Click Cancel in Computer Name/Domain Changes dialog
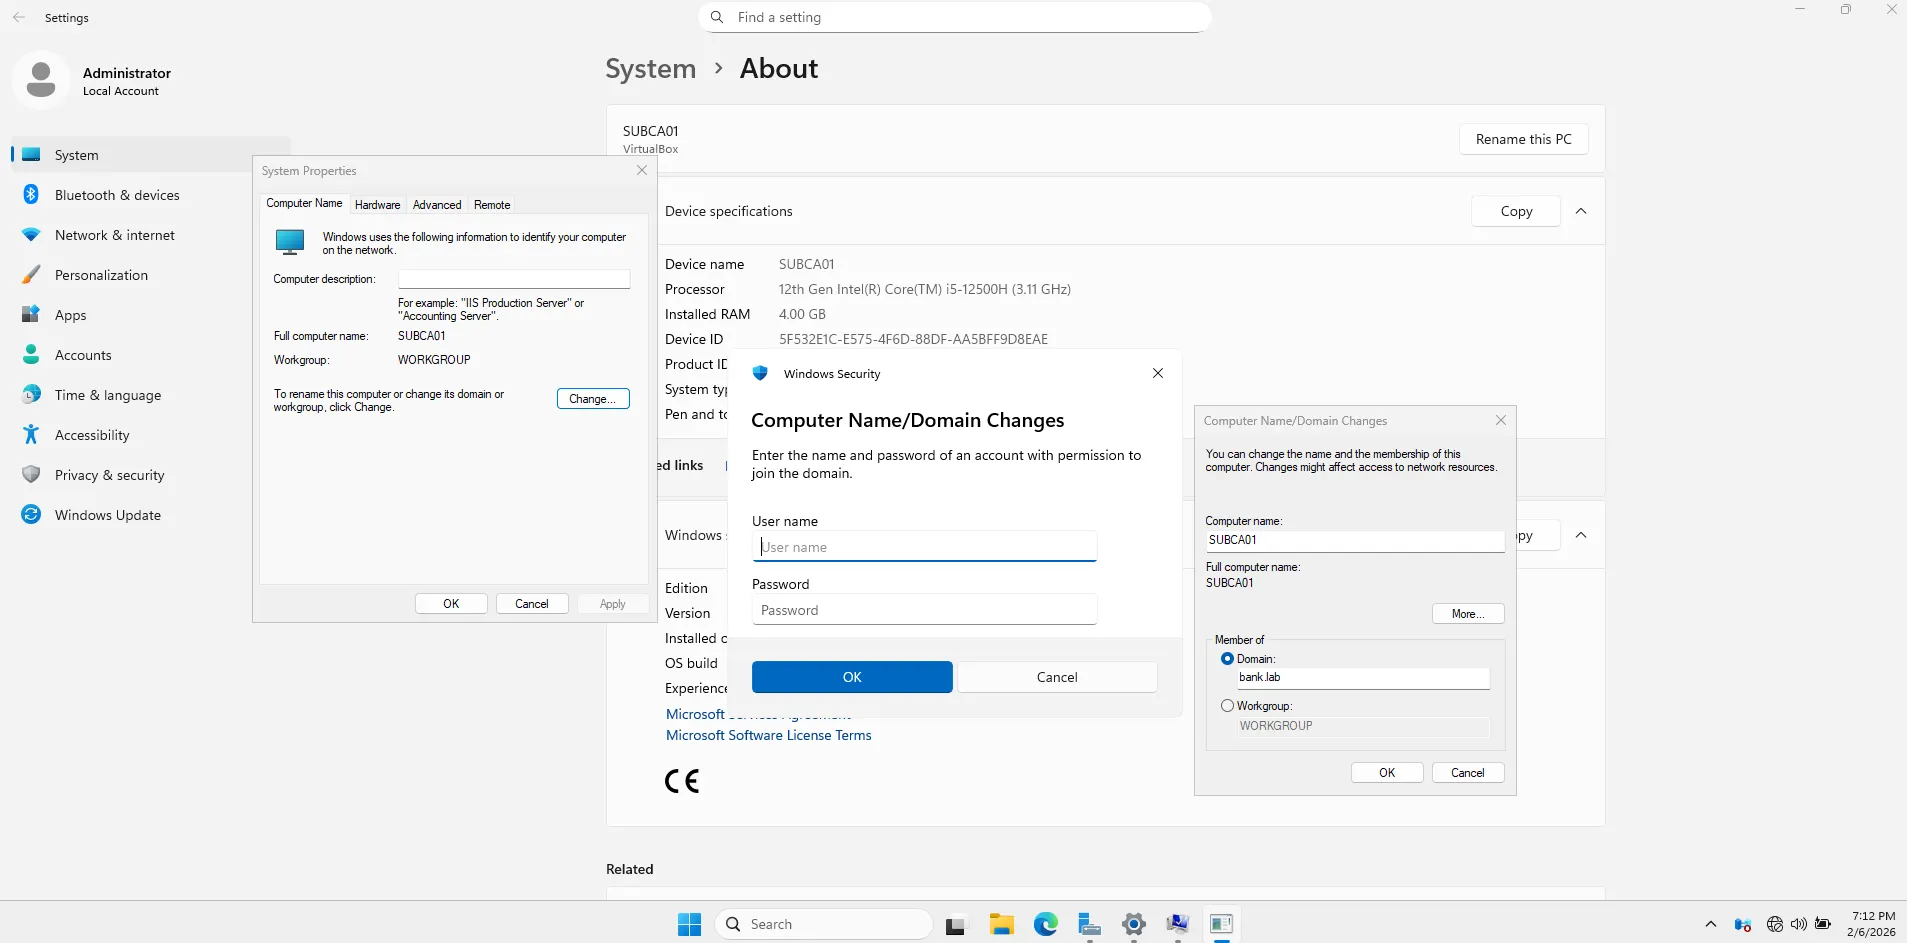Screen dimensions: 1907x943 (x=1468, y=773)
